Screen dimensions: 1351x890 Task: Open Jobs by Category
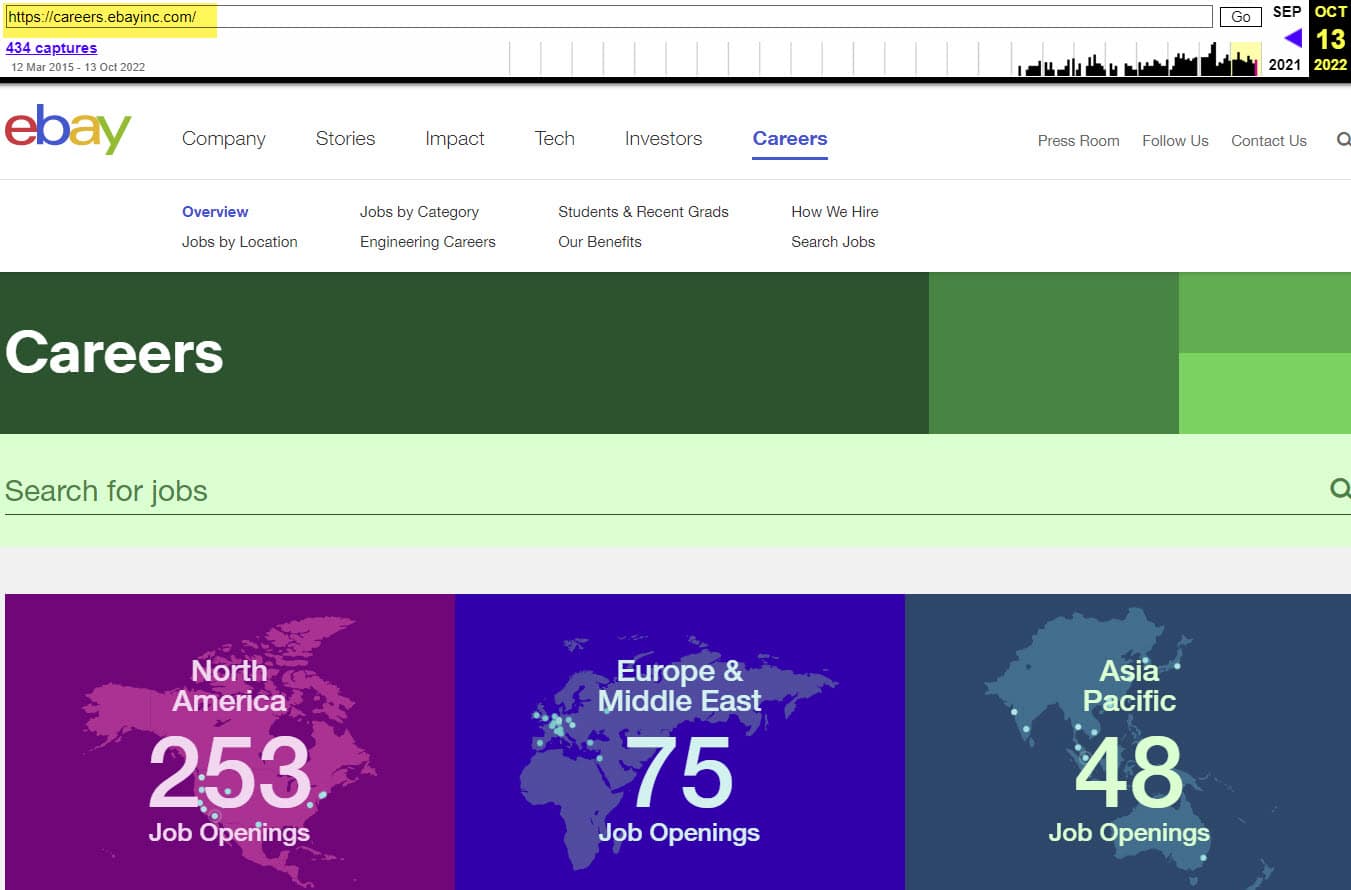(419, 212)
